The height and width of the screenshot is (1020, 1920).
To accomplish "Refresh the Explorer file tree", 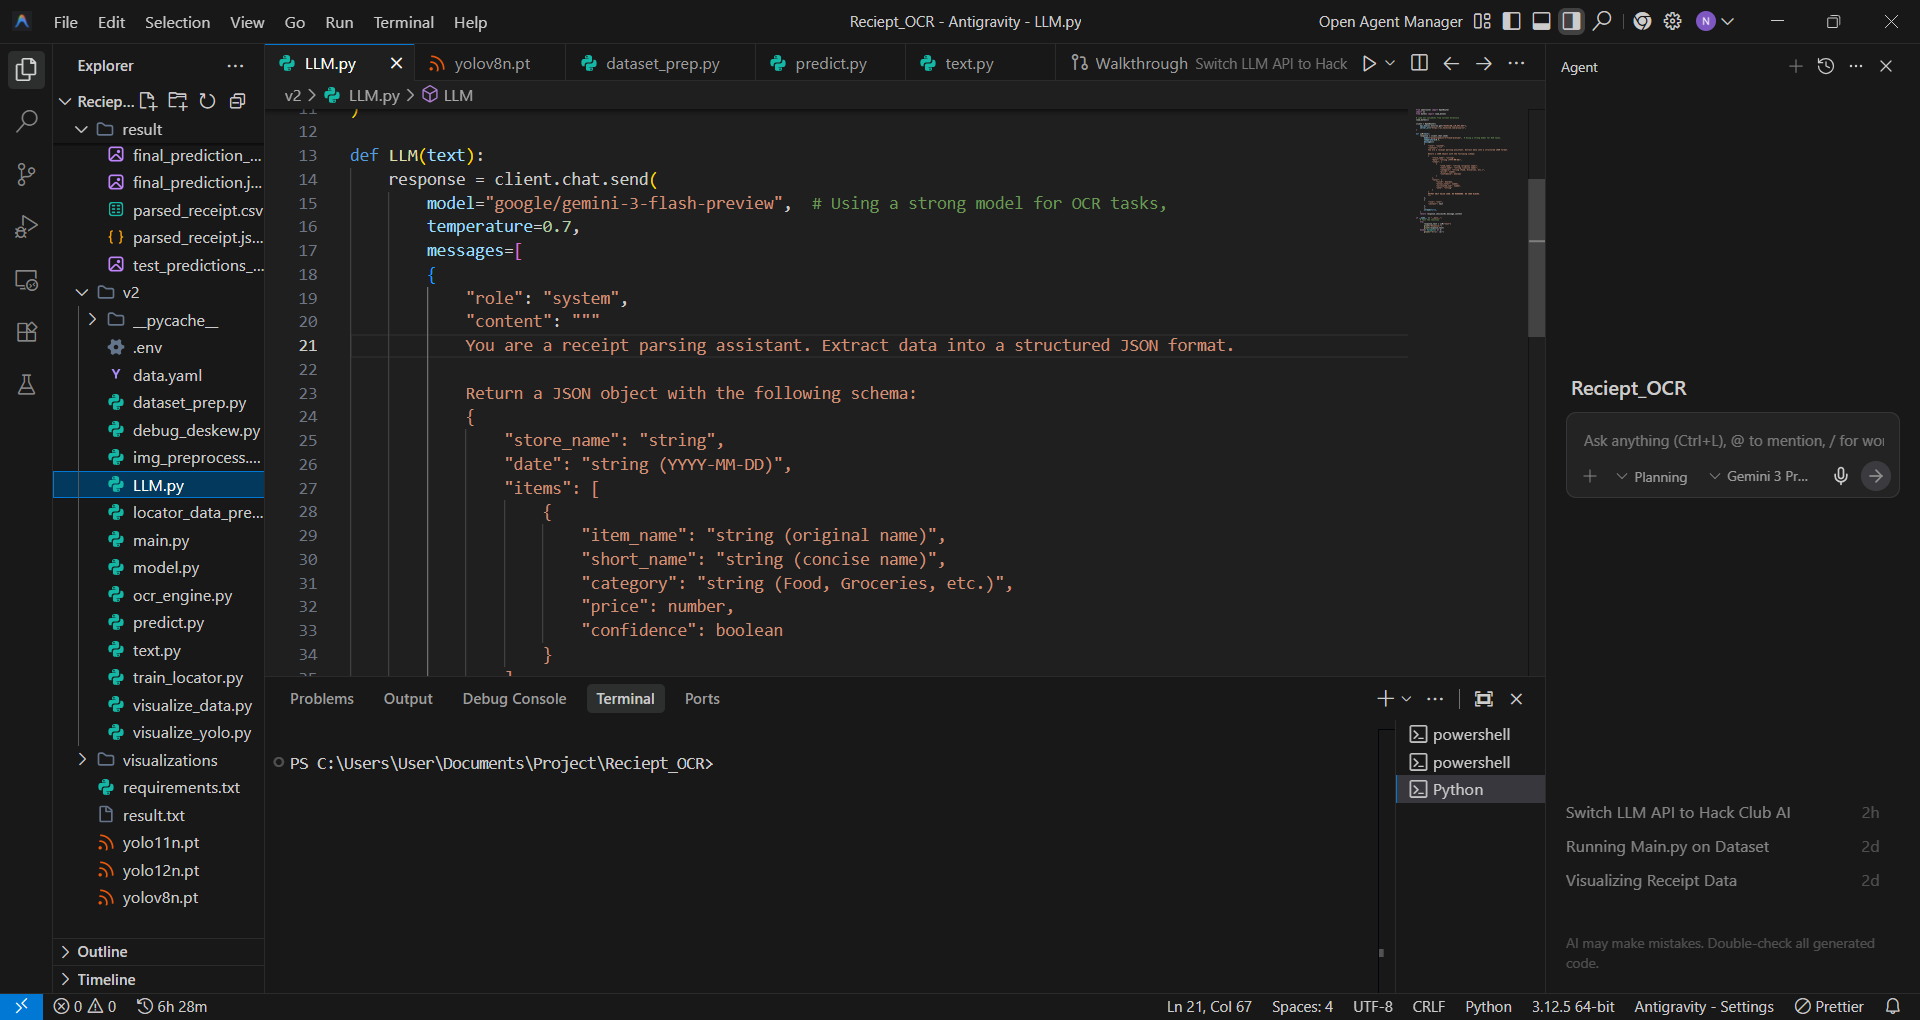I will pos(207,101).
